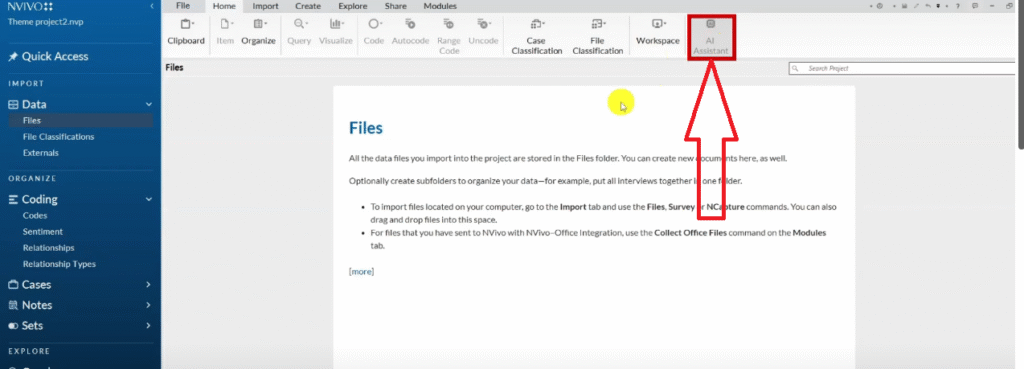Screen dimensions: 1024x369
Task: Click the Files heading in help panel
Action: (x=366, y=127)
